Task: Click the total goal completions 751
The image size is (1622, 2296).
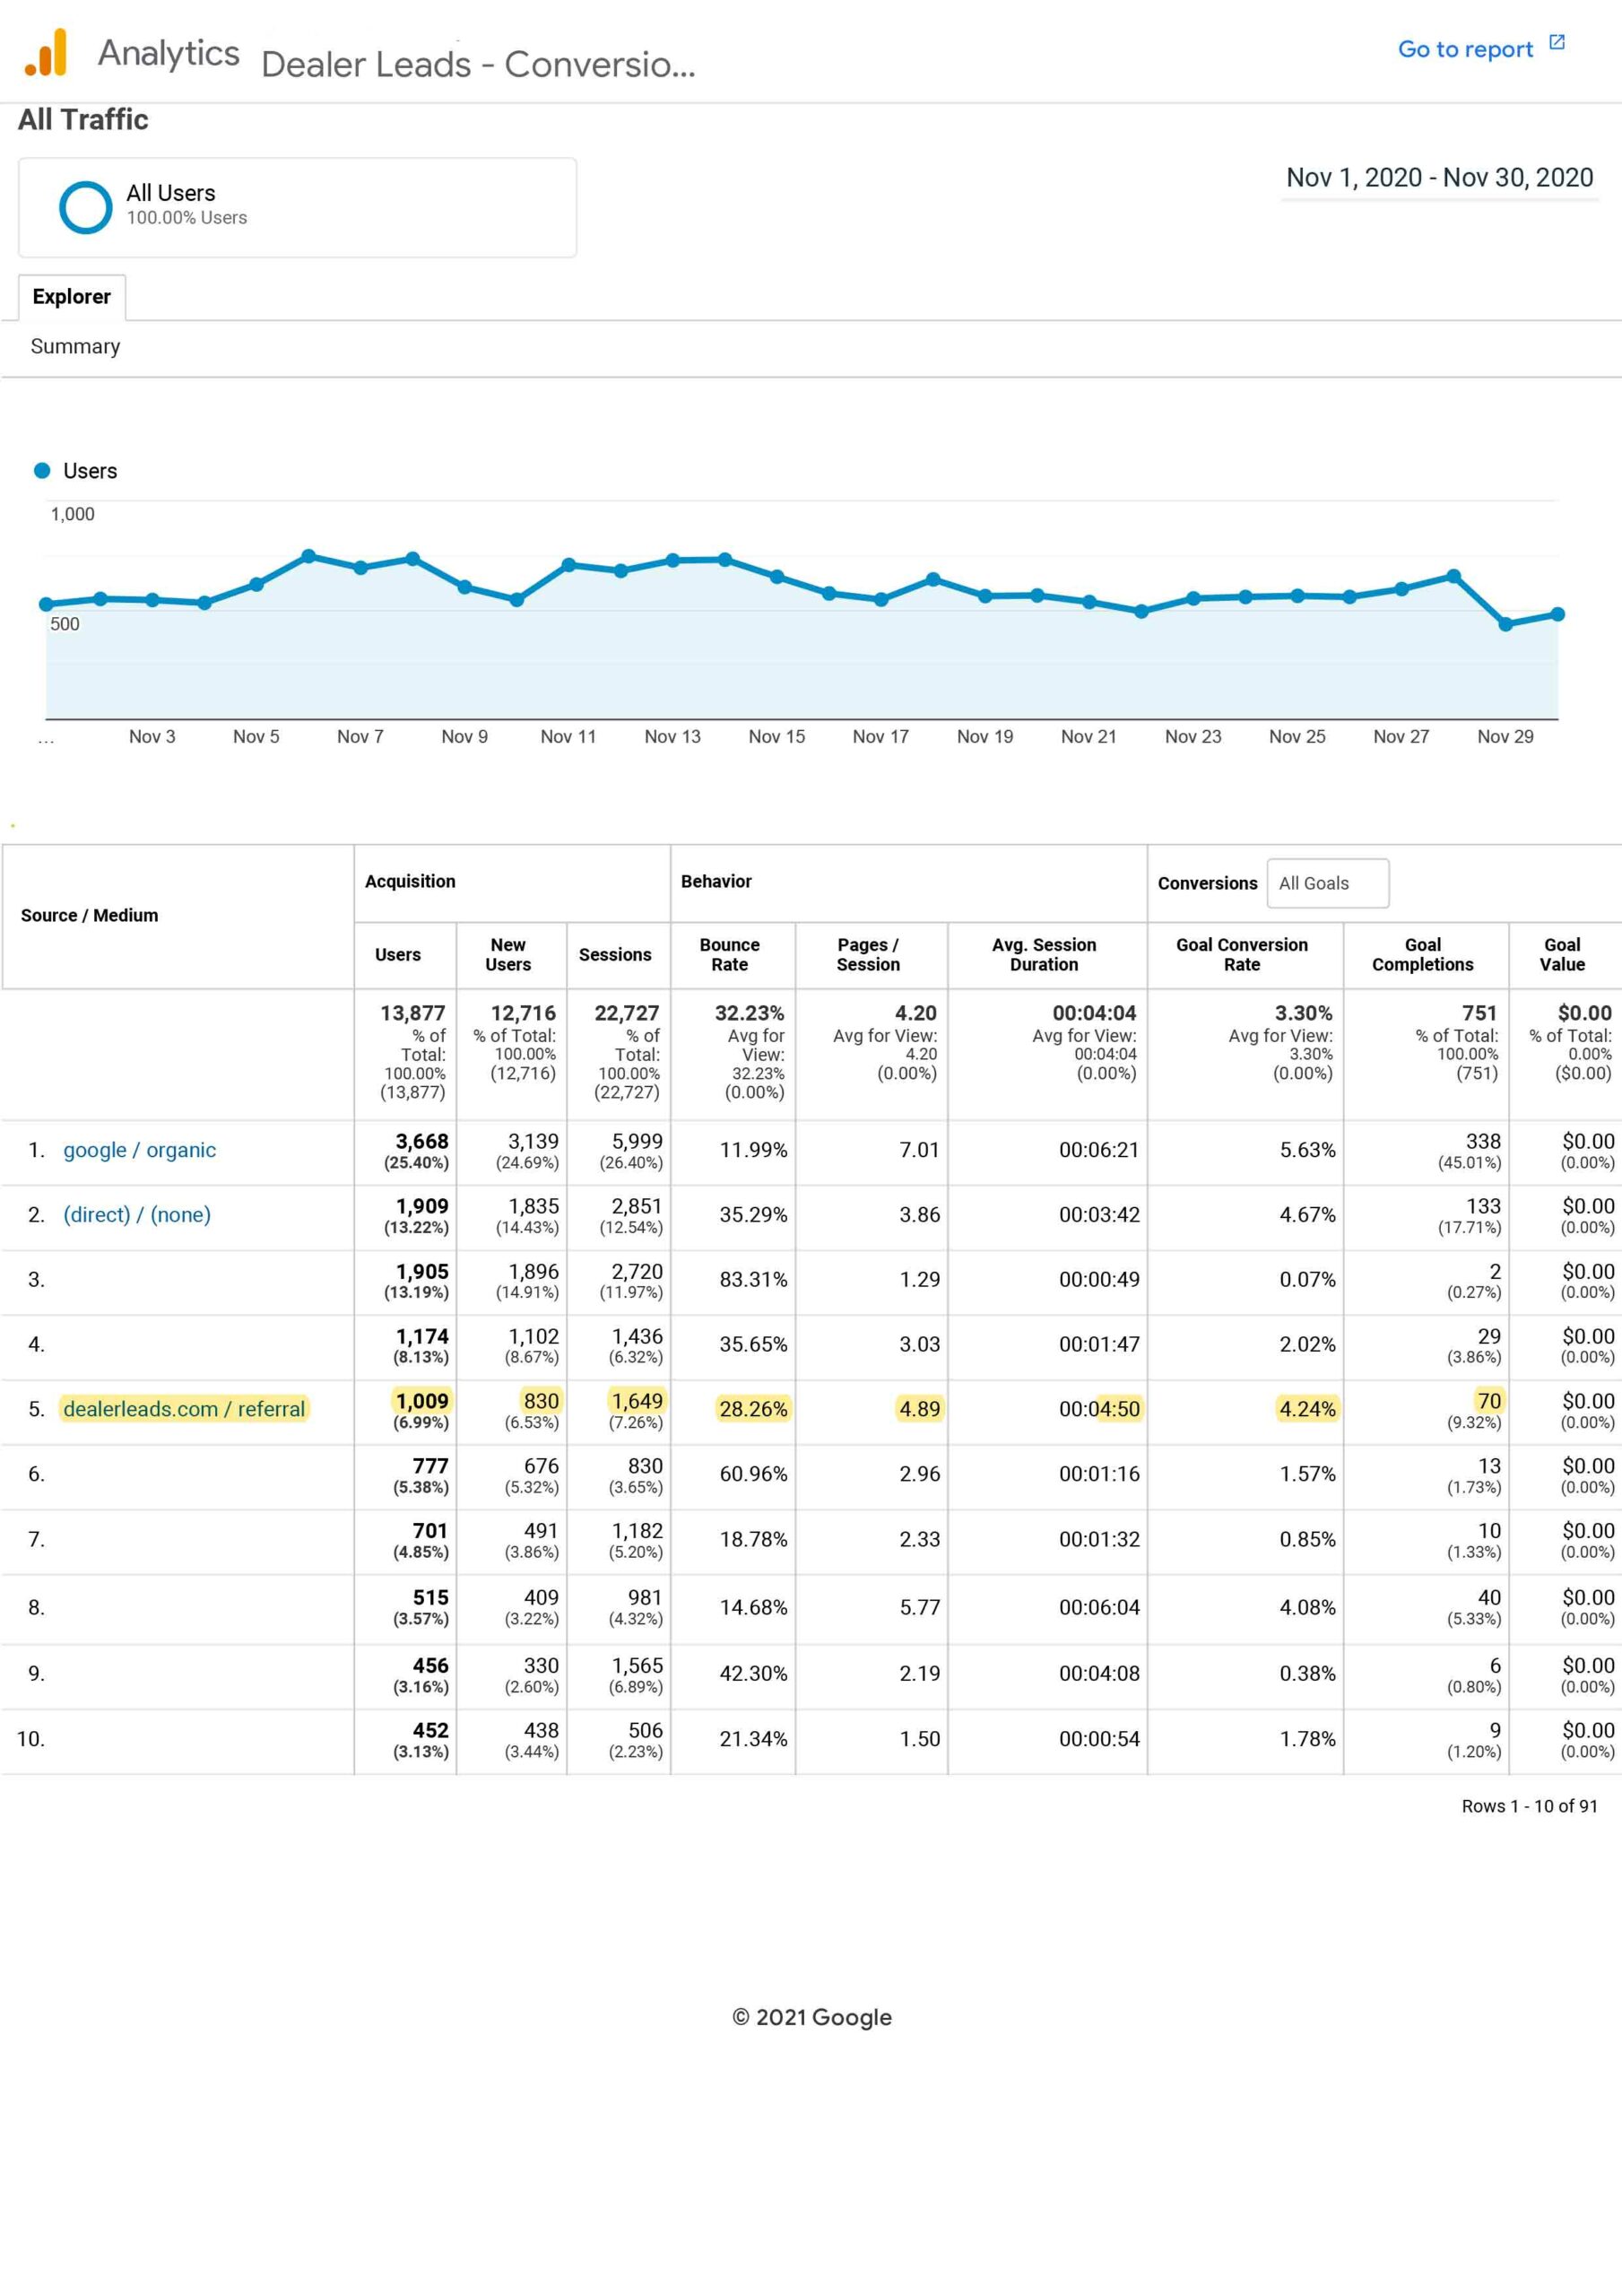Action: pyautogui.click(x=1479, y=1013)
